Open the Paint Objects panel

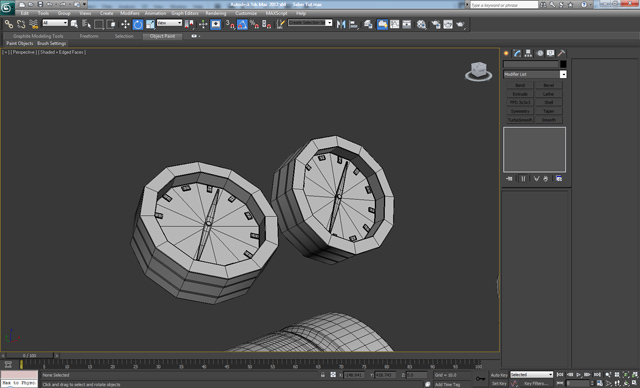[x=20, y=43]
